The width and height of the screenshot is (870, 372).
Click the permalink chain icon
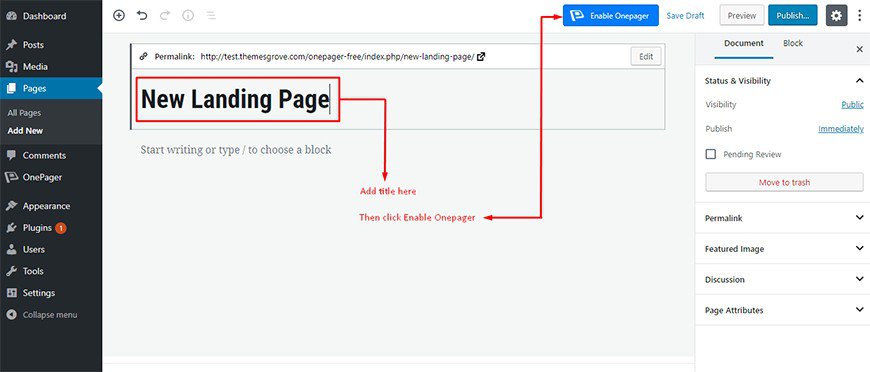pos(144,56)
